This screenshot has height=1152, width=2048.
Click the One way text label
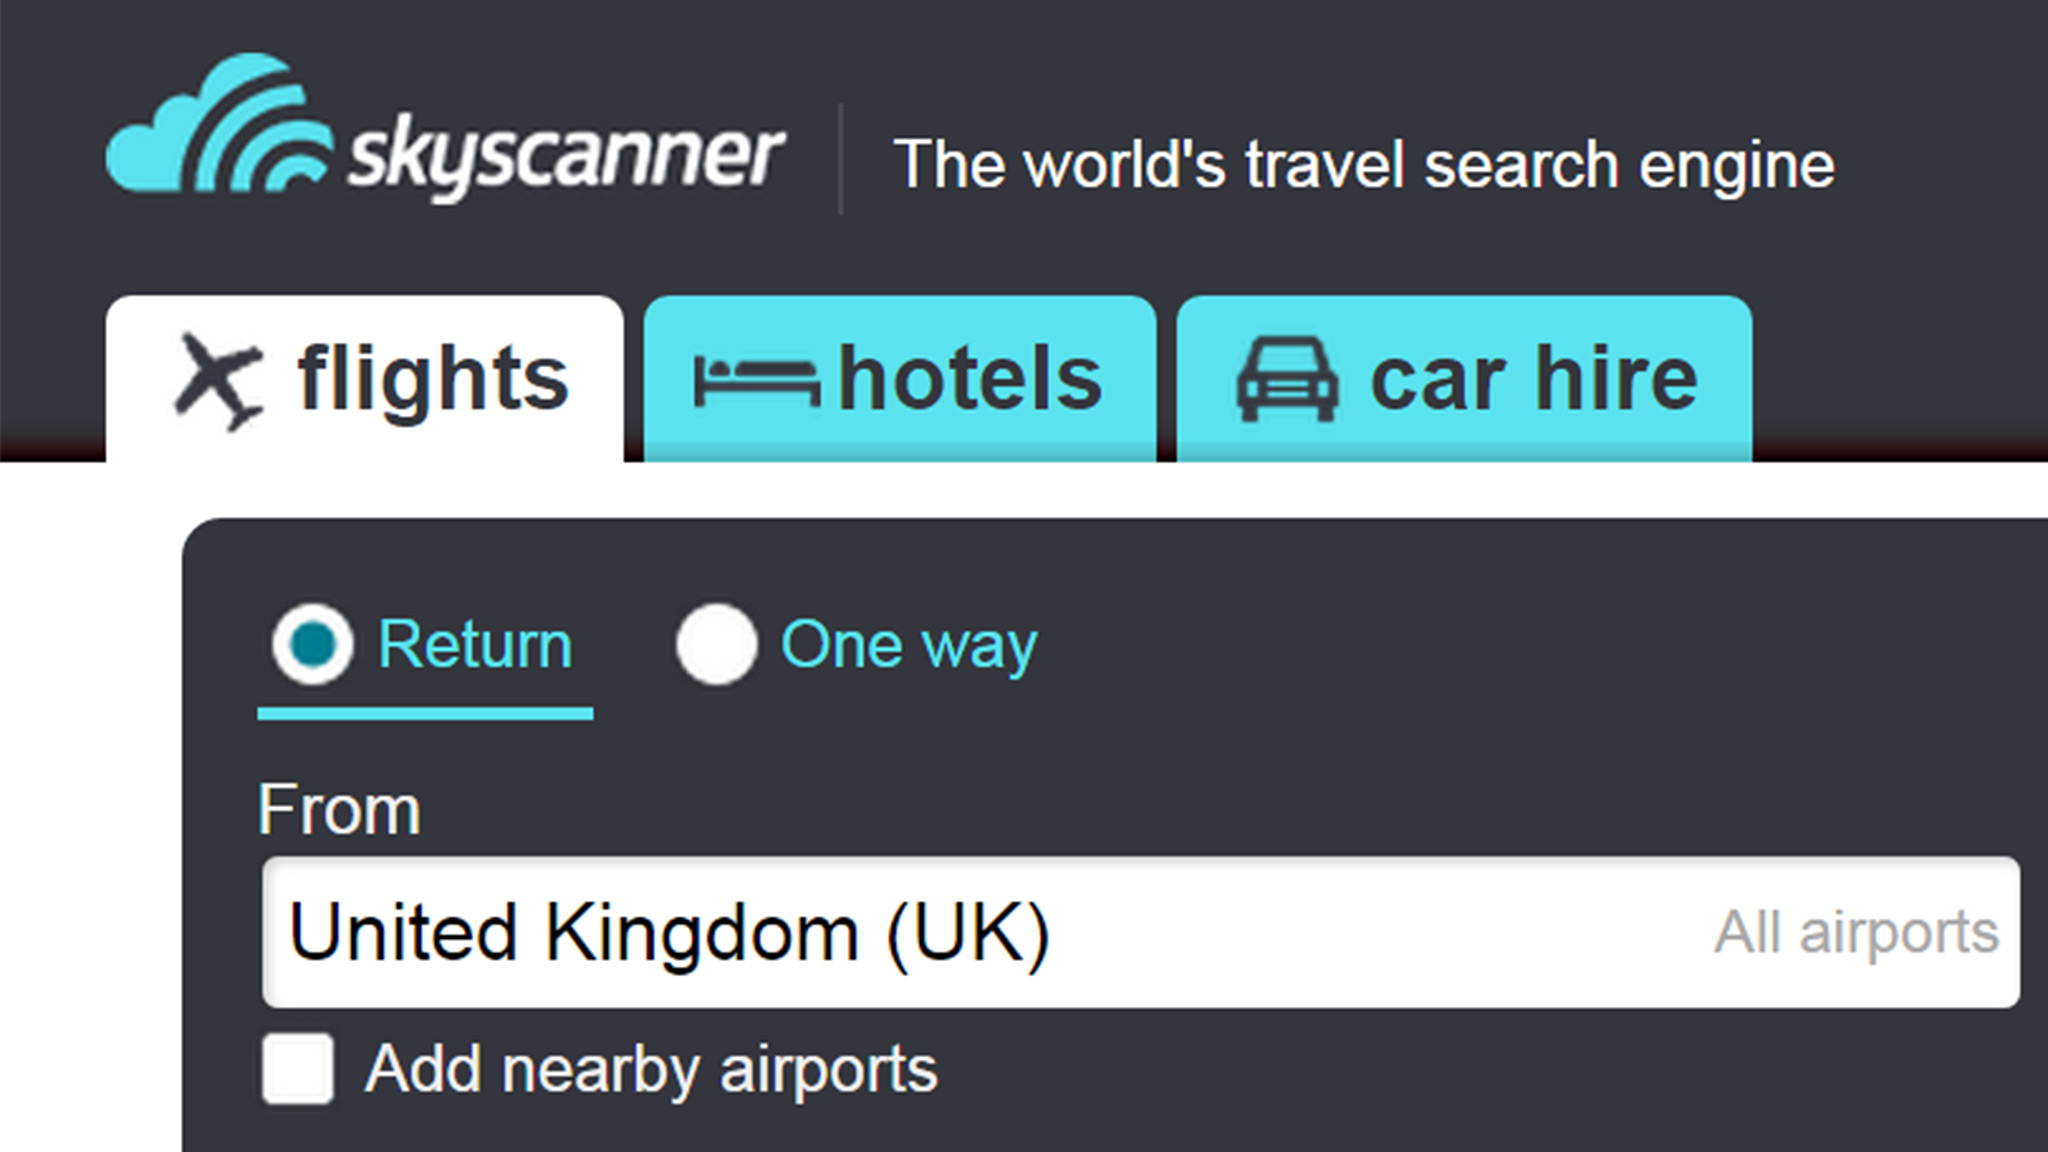908,646
